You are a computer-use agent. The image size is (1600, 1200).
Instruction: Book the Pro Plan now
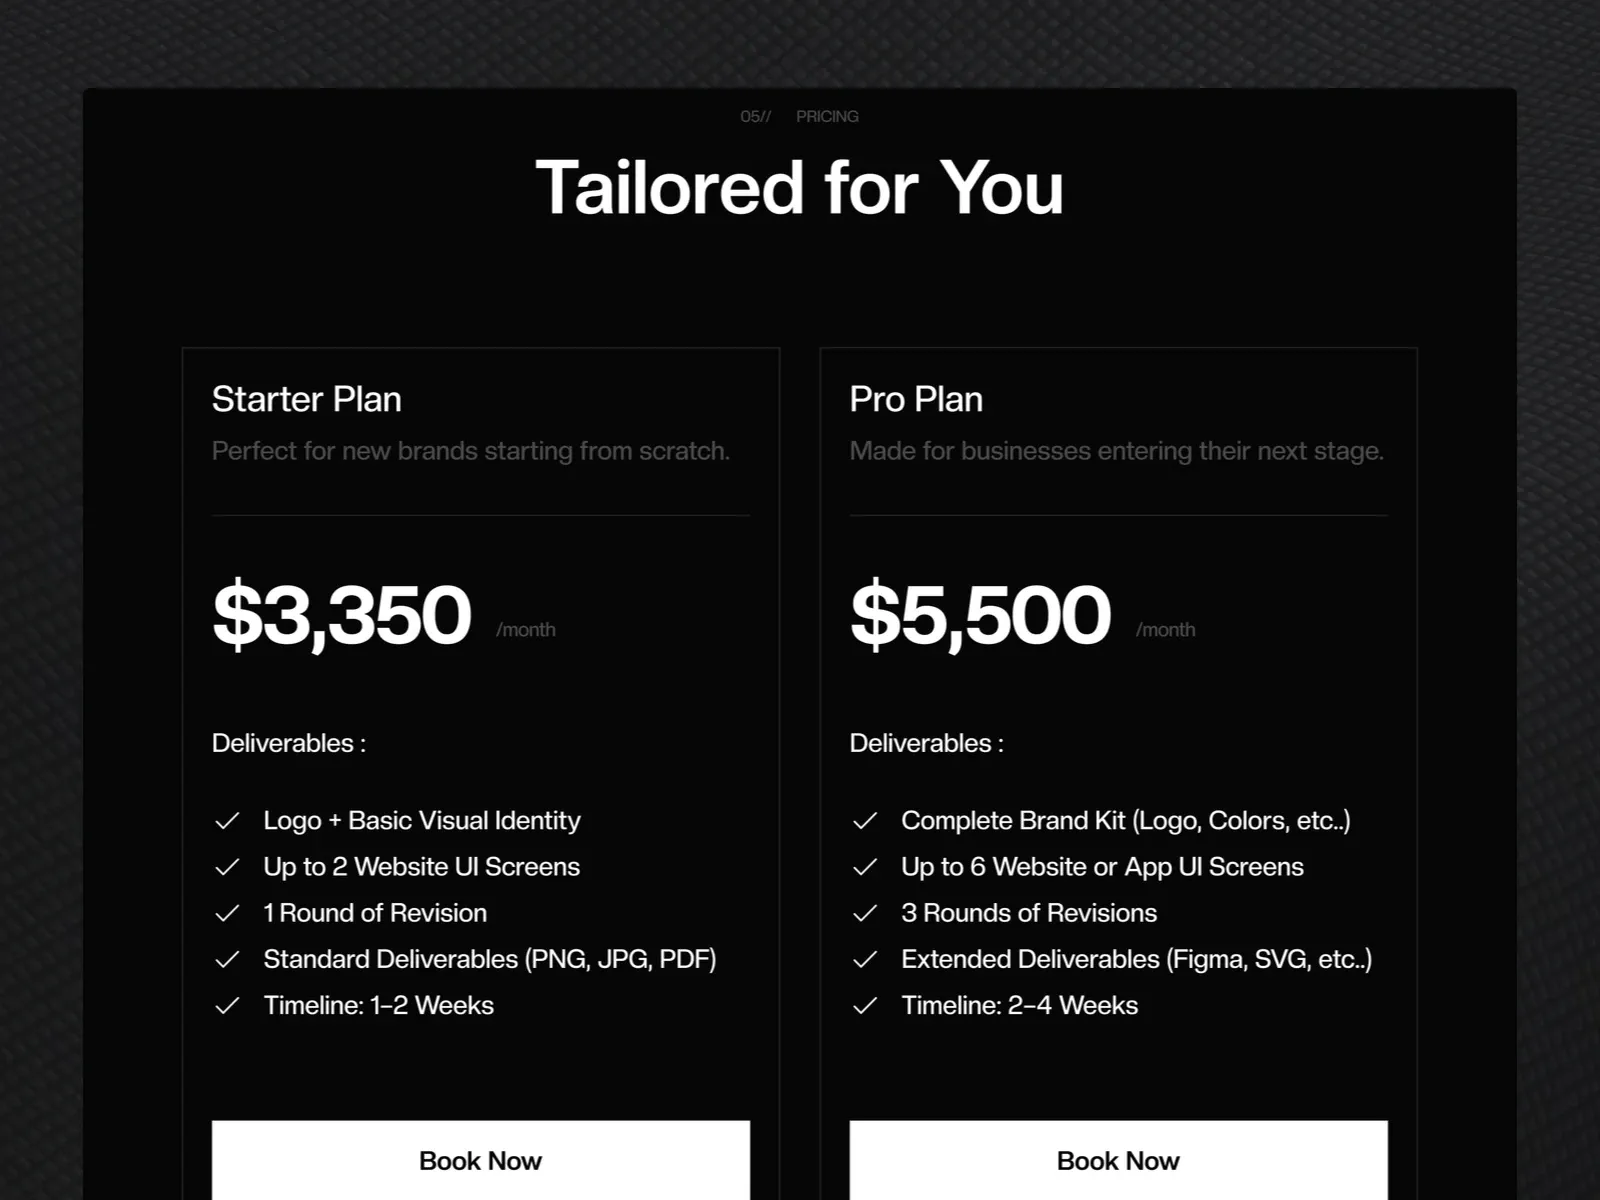click(1119, 1160)
